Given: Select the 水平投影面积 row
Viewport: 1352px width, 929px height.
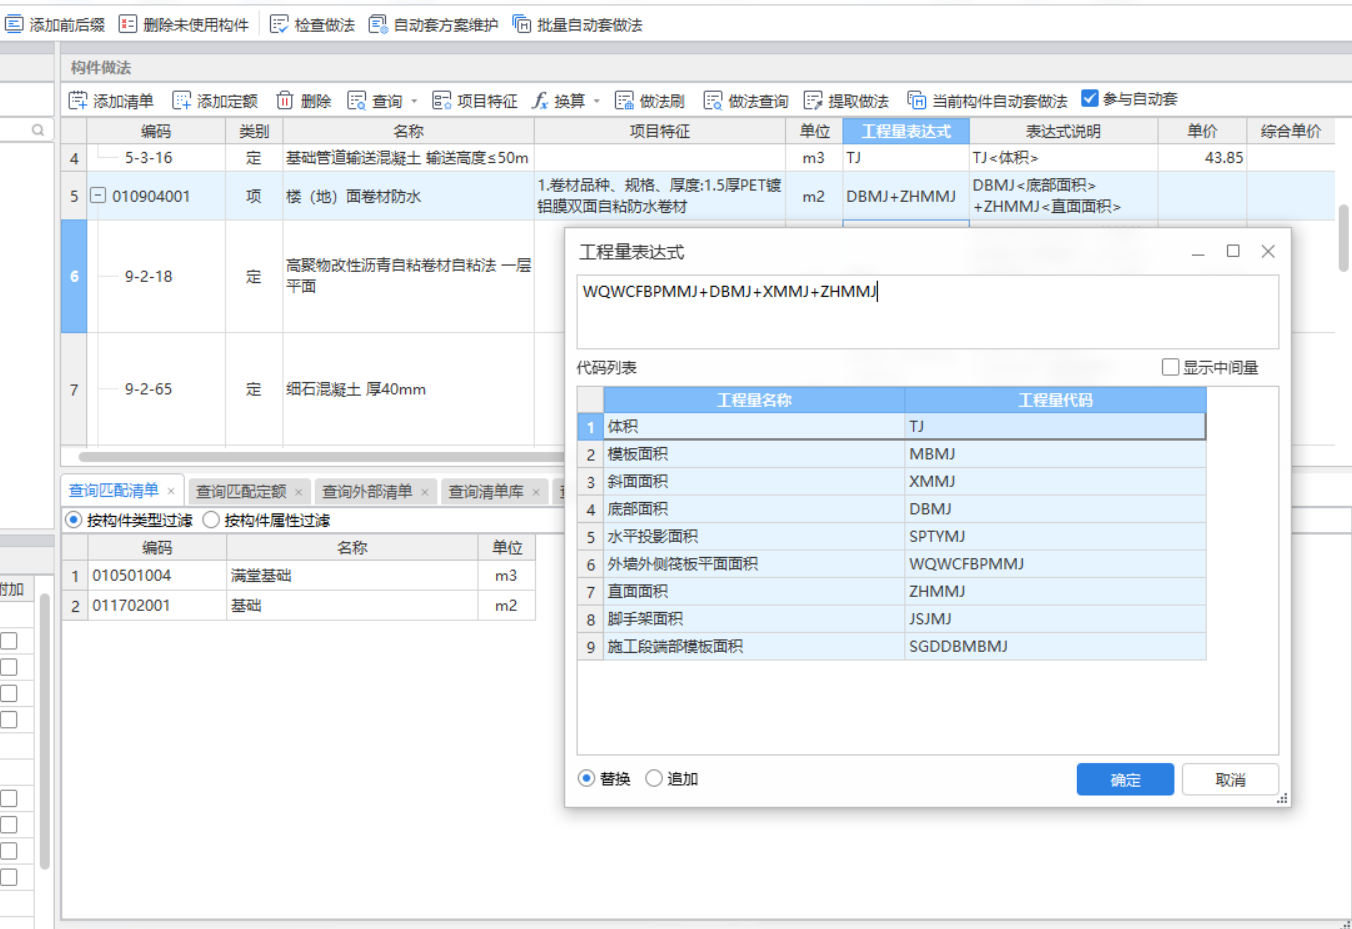Looking at the screenshot, I should 891,536.
